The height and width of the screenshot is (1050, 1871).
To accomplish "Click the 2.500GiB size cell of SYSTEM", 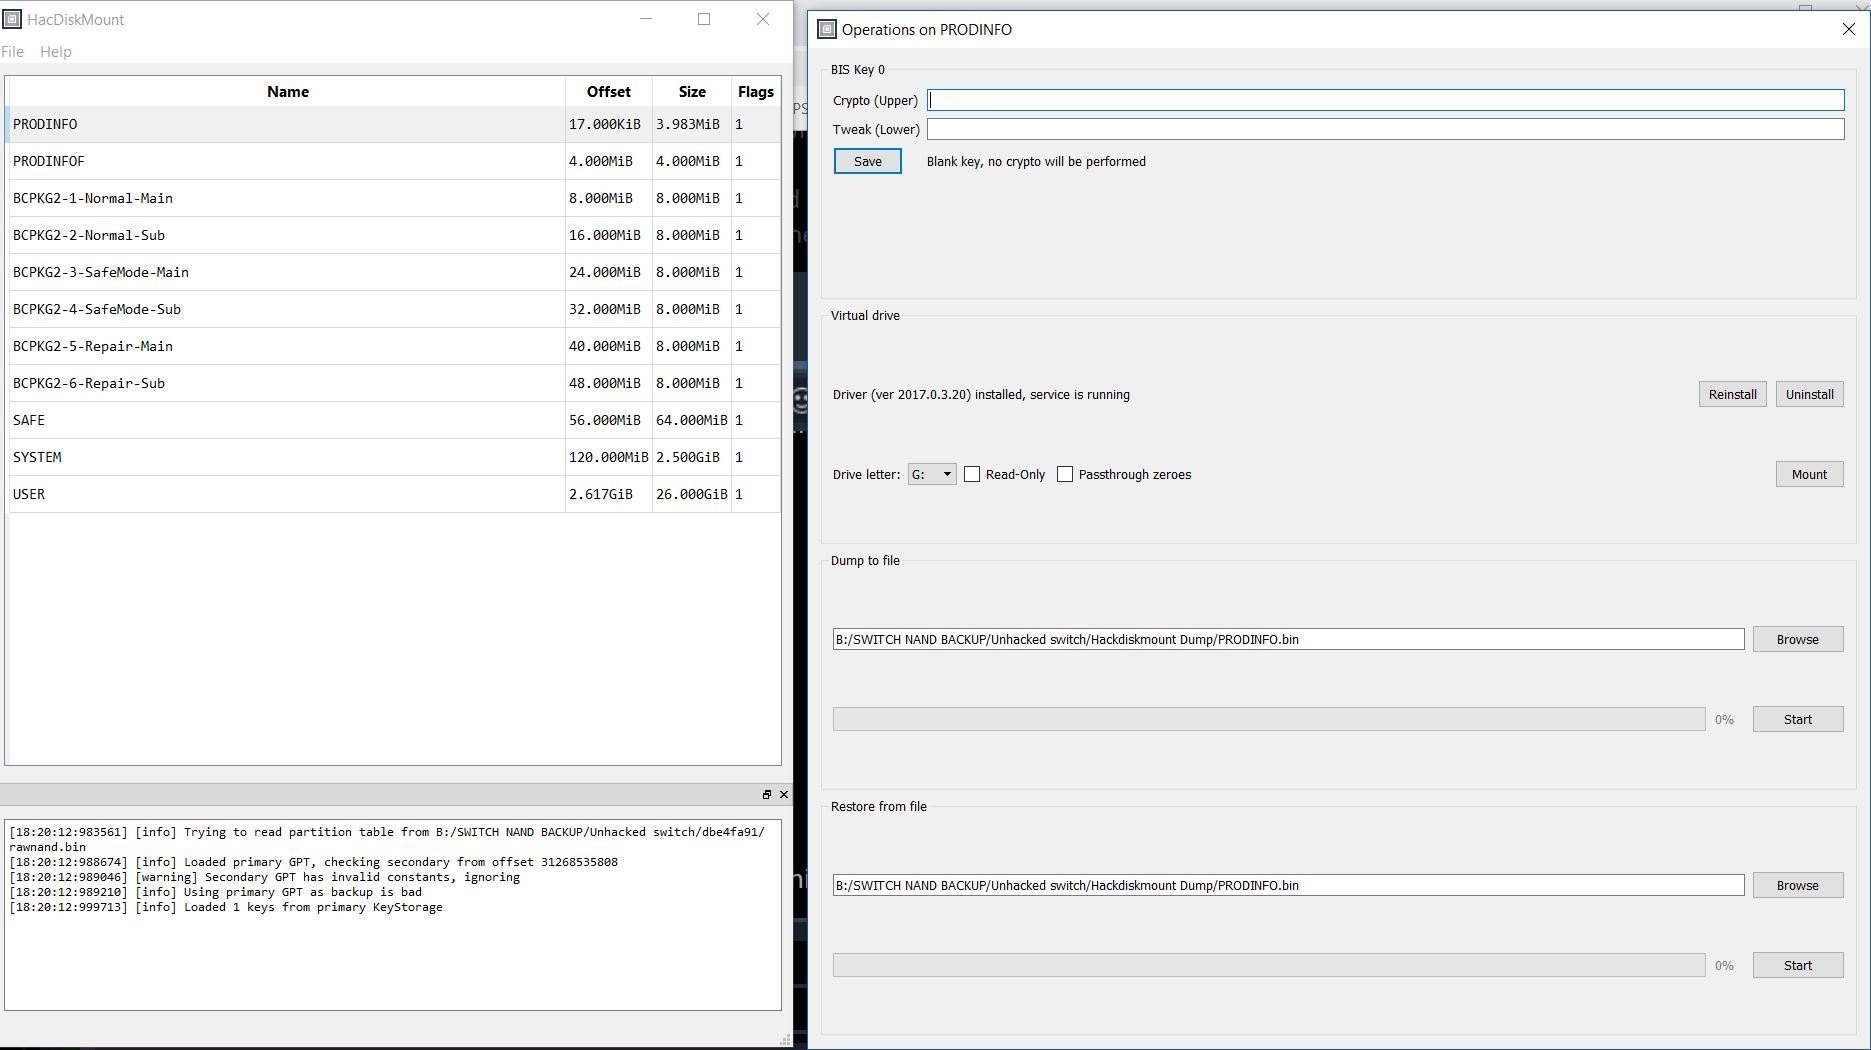I will (692, 457).
